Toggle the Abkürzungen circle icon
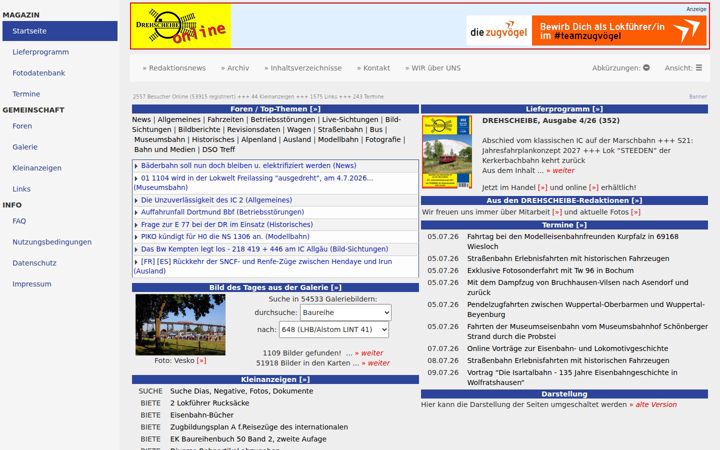The width and height of the screenshot is (720, 450). click(x=646, y=68)
